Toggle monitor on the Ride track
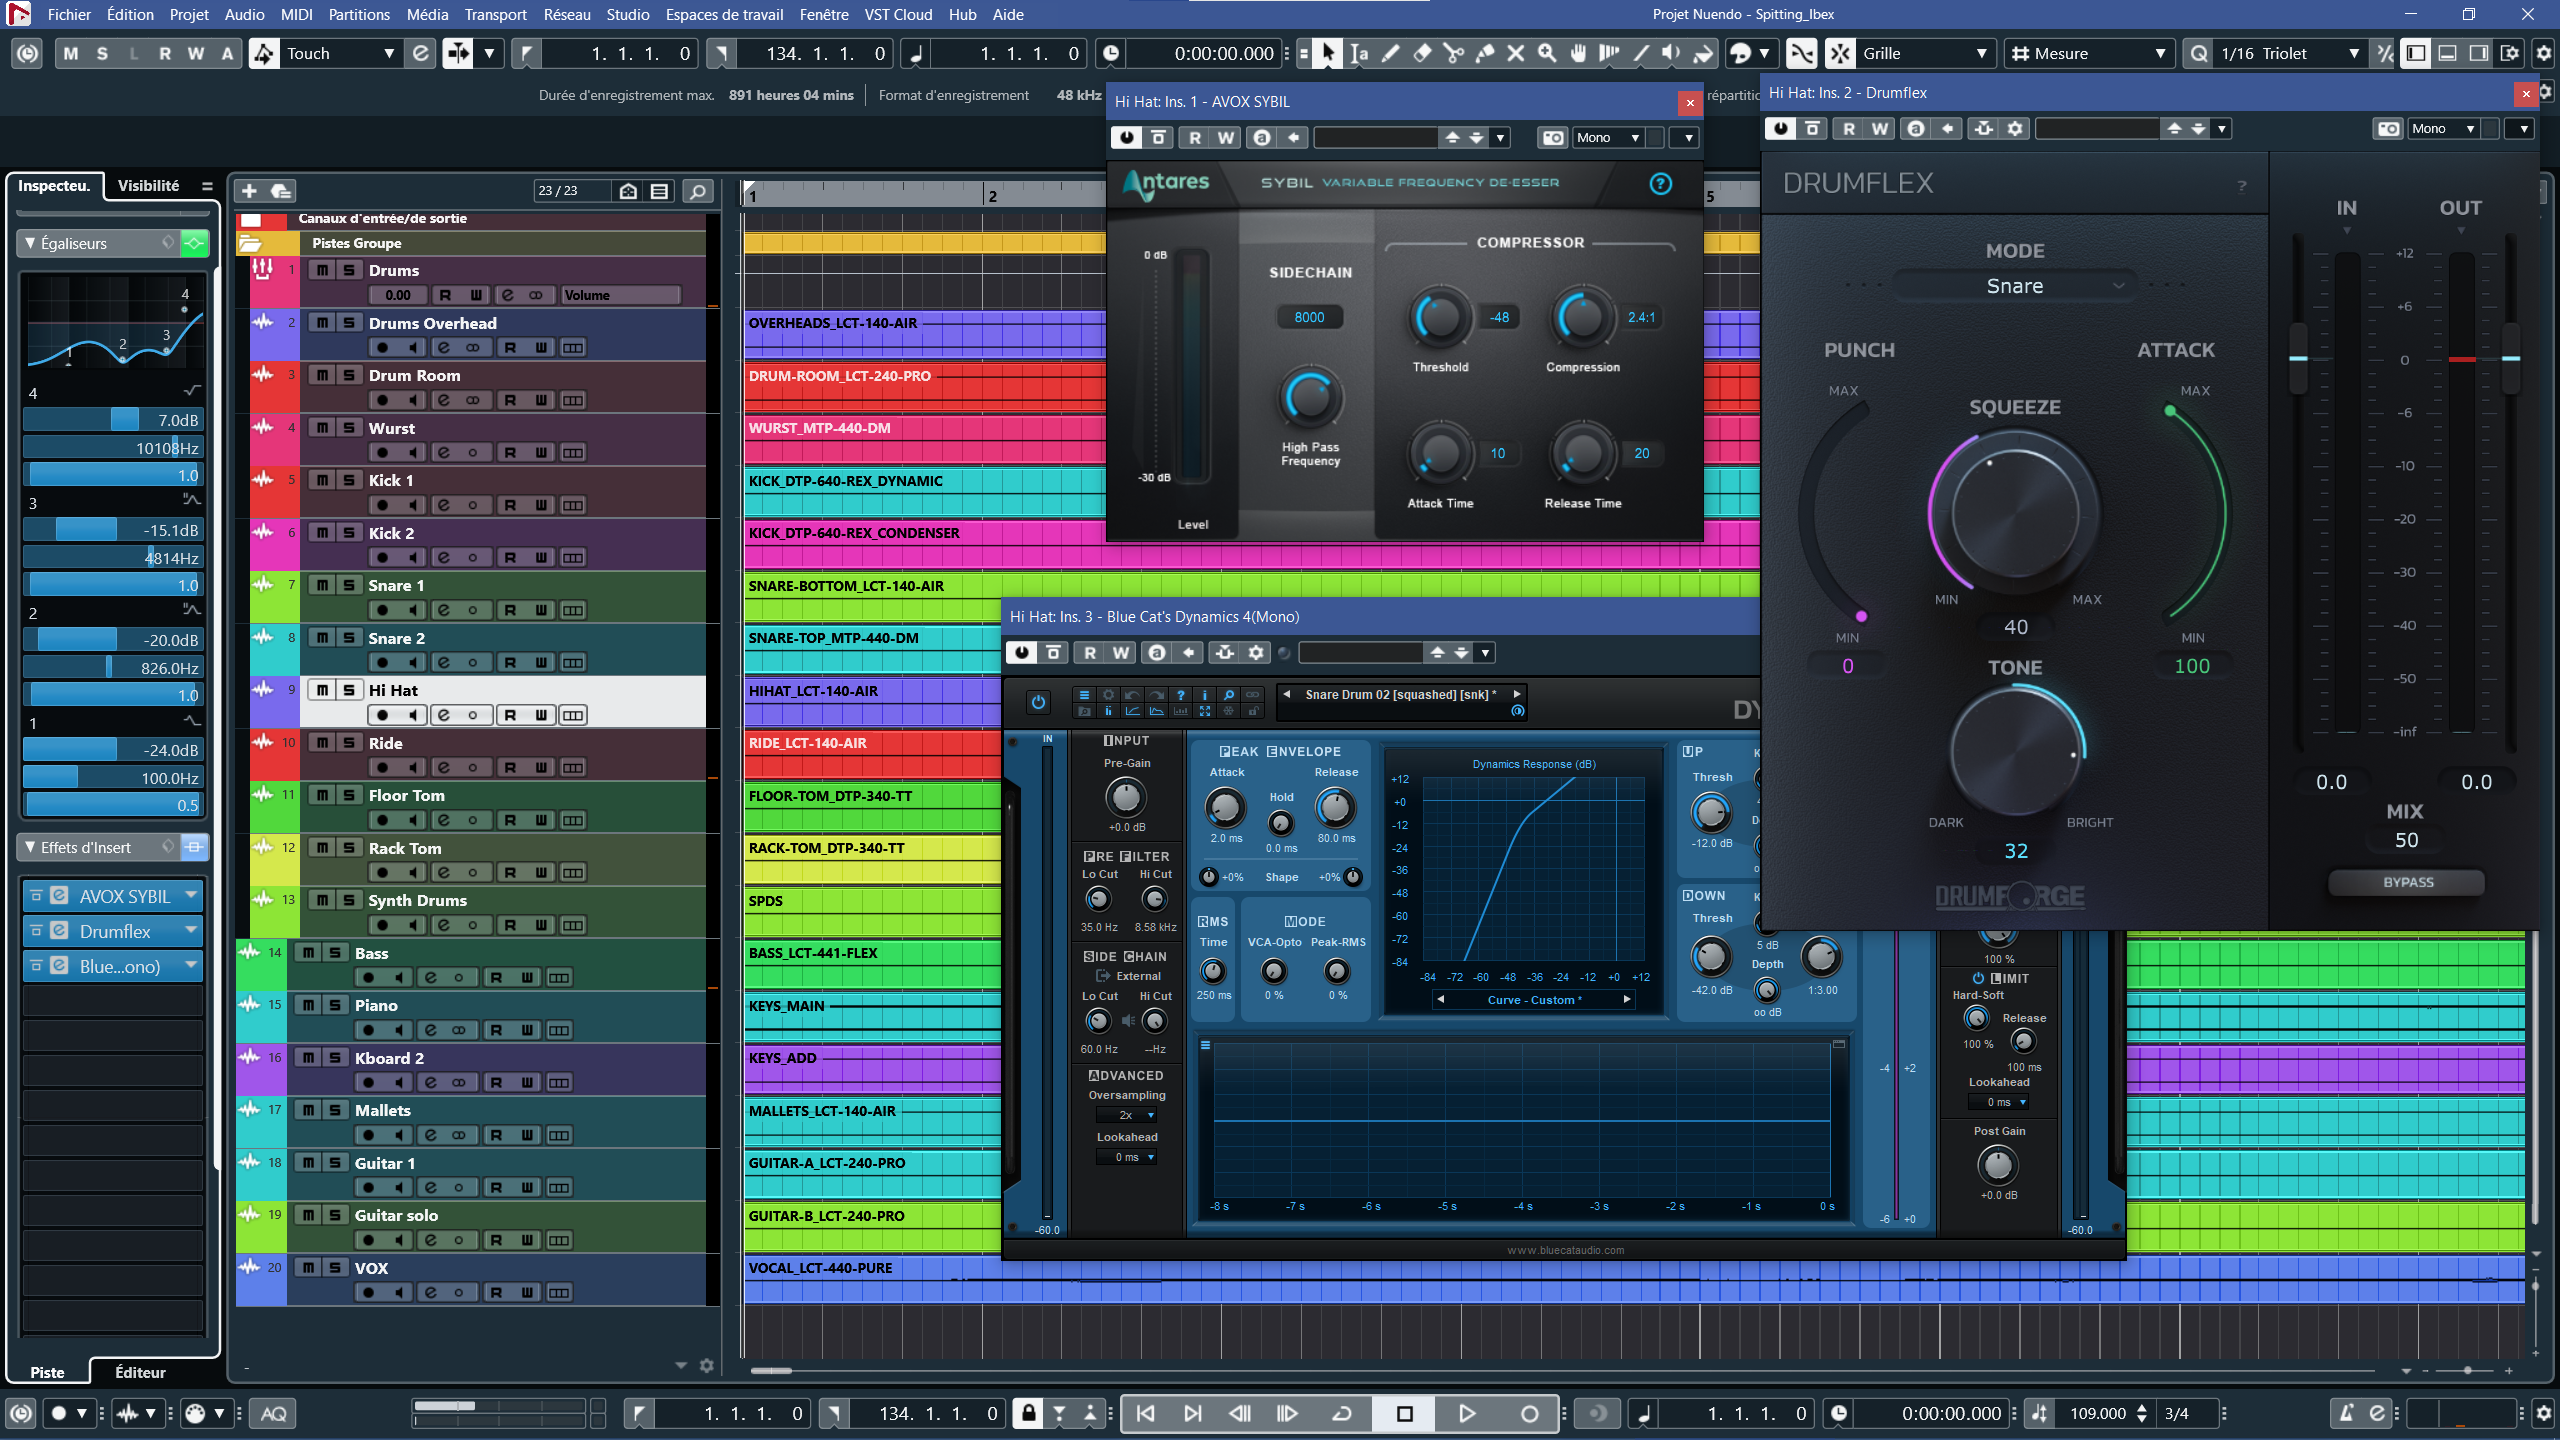Viewport: 2560px width, 1440px height. point(413,768)
